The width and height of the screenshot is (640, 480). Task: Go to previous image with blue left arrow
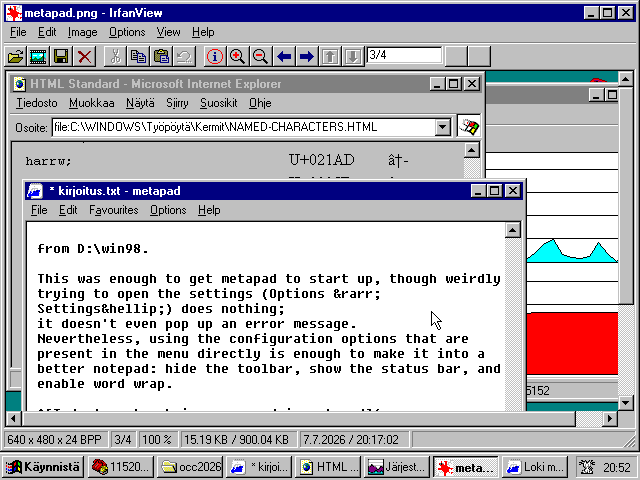click(x=284, y=56)
